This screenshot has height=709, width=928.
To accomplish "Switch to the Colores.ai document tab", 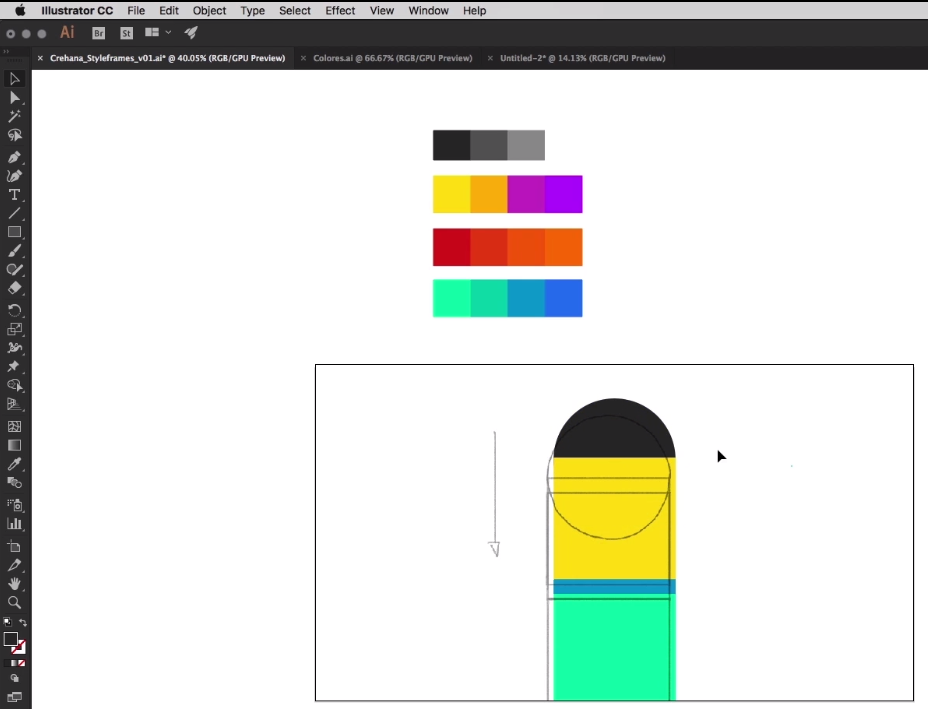I will (x=393, y=58).
